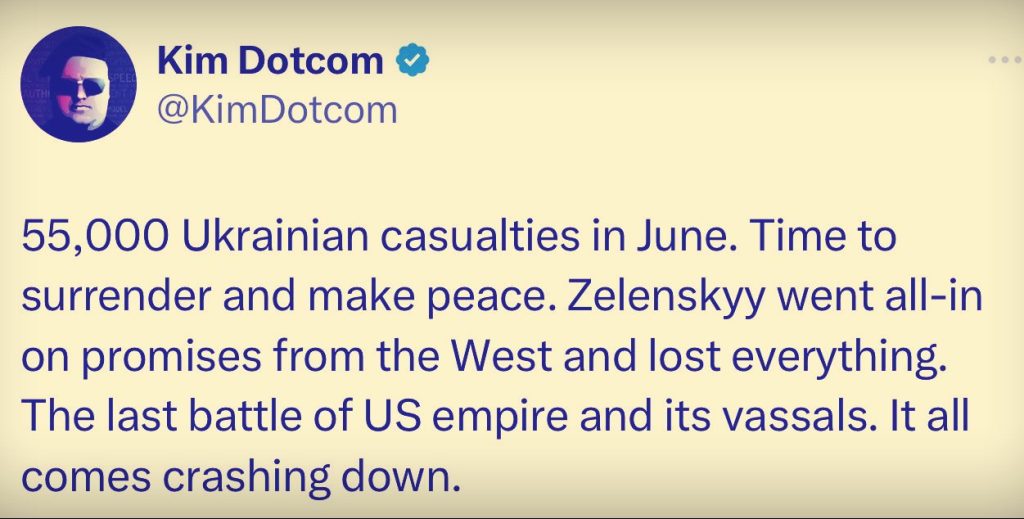Open the @KimDotcom handle link
The width and height of the screenshot is (1024, 519).
[277, 108]
